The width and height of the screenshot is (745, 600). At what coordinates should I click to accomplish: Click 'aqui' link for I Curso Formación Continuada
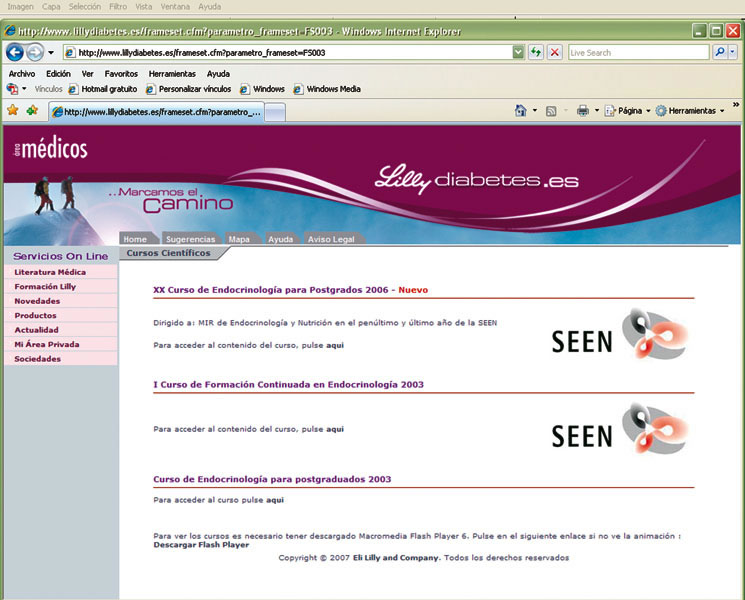(x=335, y=429)
